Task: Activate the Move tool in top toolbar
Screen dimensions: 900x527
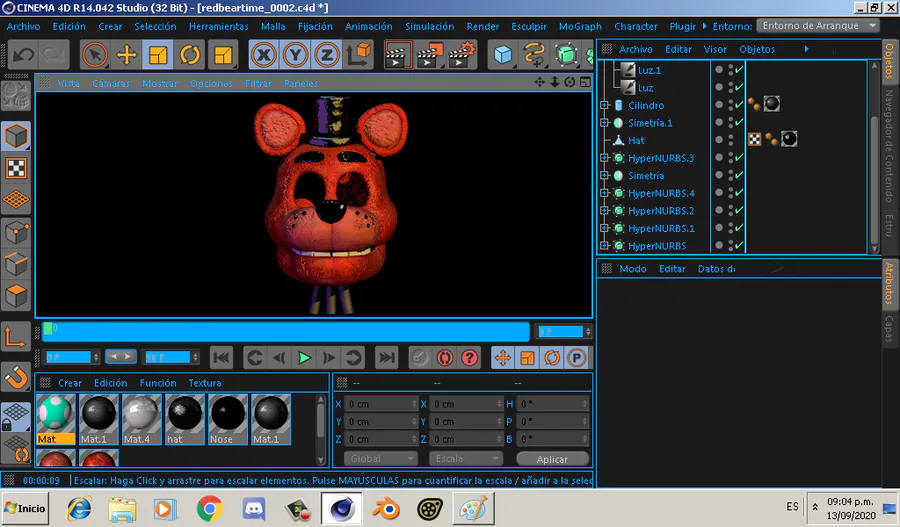Action: tap(126, 55)
